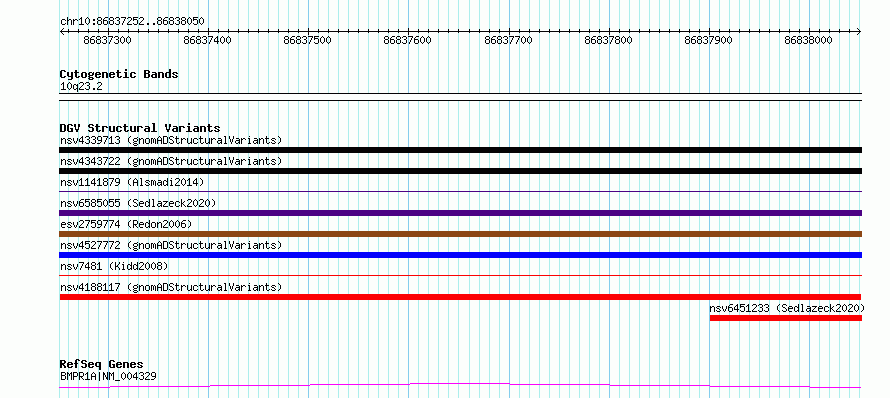Viewport: 890px width, 398px height.
Task: Click ruler position 86838000
Action: coord(809,40)
